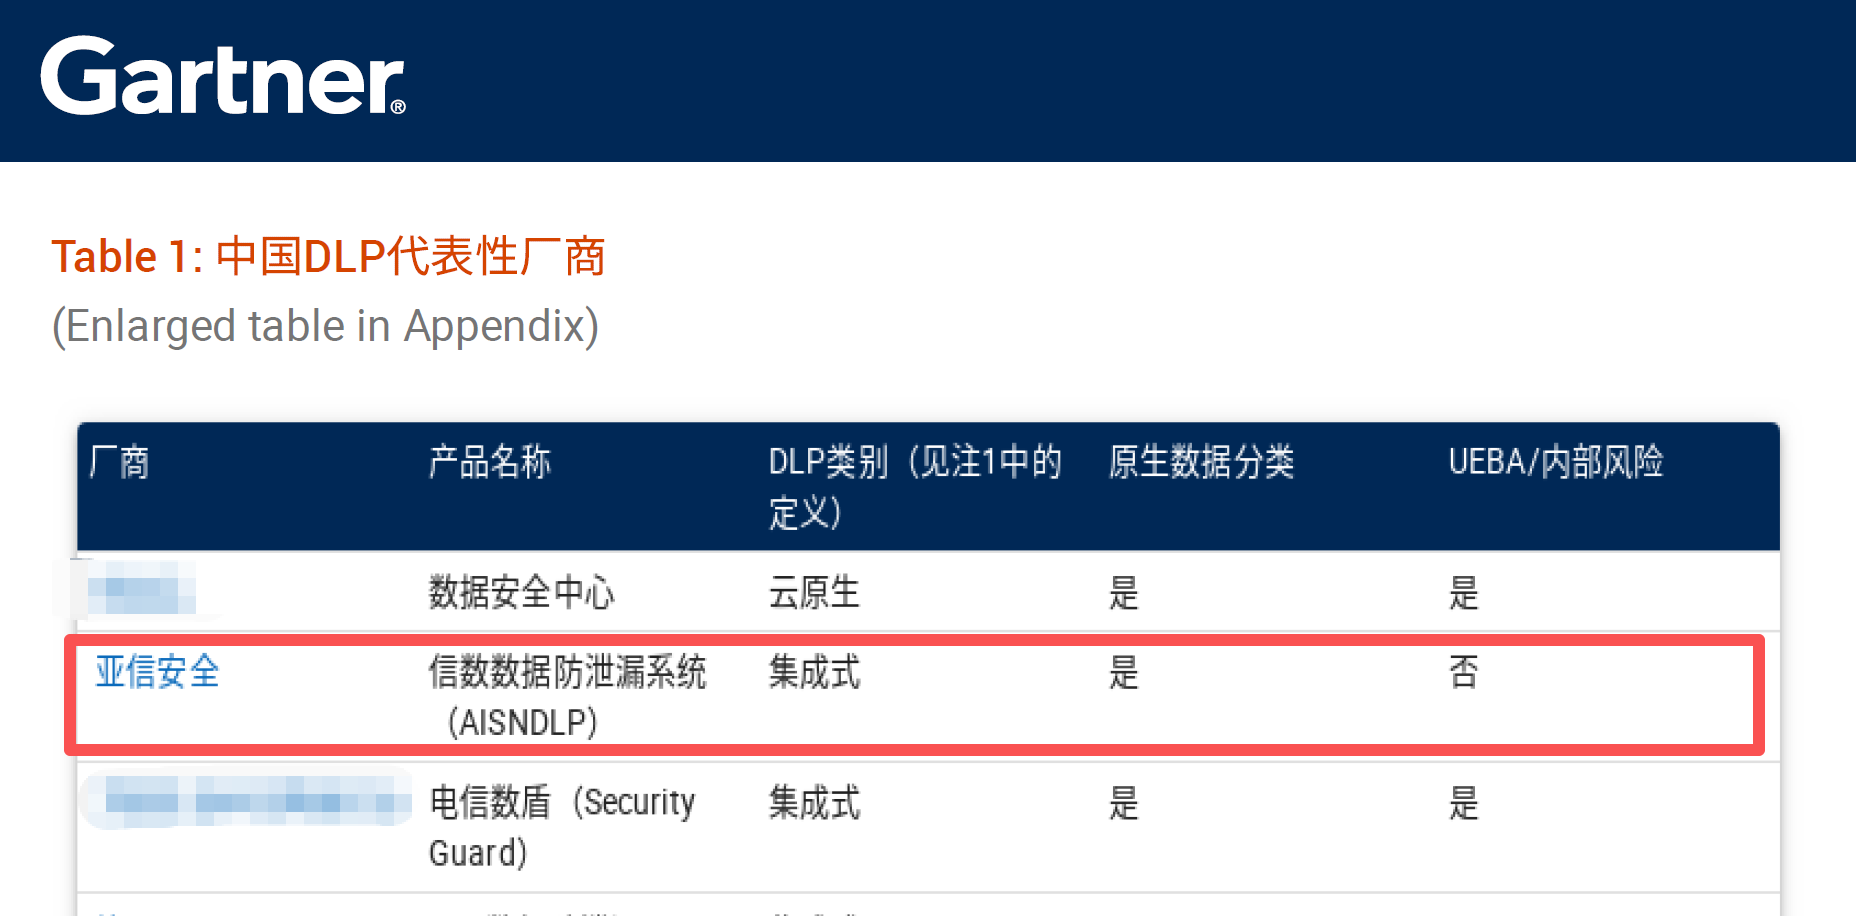Click the 云原生 category cell
This screenshot has width=1856, height=916.
[814, 593]
